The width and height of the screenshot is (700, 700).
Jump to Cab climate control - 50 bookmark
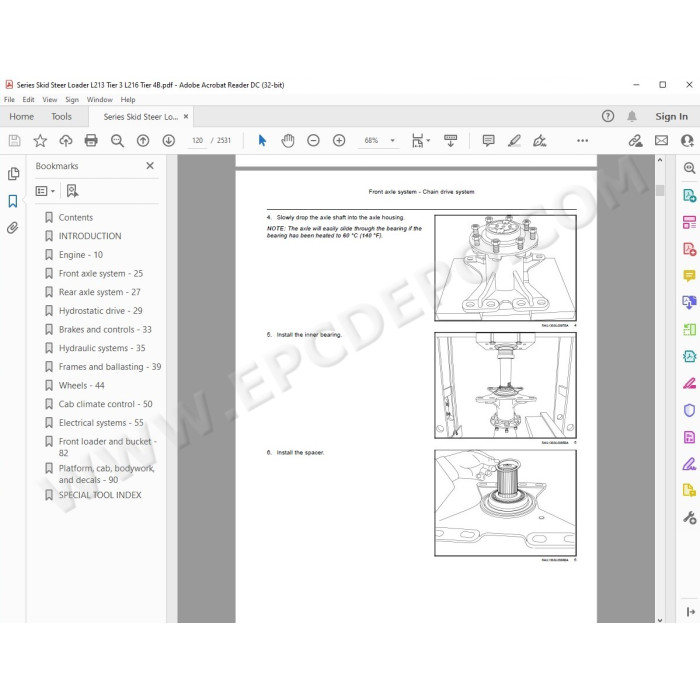pyautogui.click(x=105, y=404)
